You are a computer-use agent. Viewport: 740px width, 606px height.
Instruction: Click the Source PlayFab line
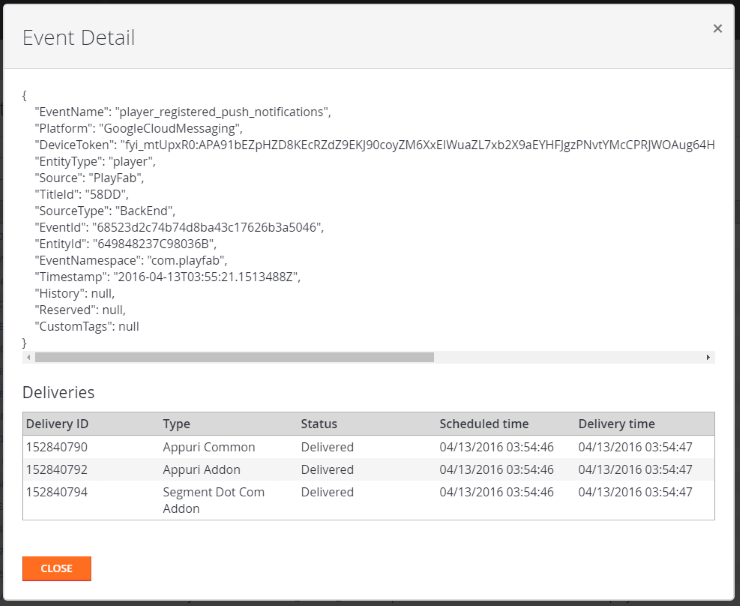[89, 178]
